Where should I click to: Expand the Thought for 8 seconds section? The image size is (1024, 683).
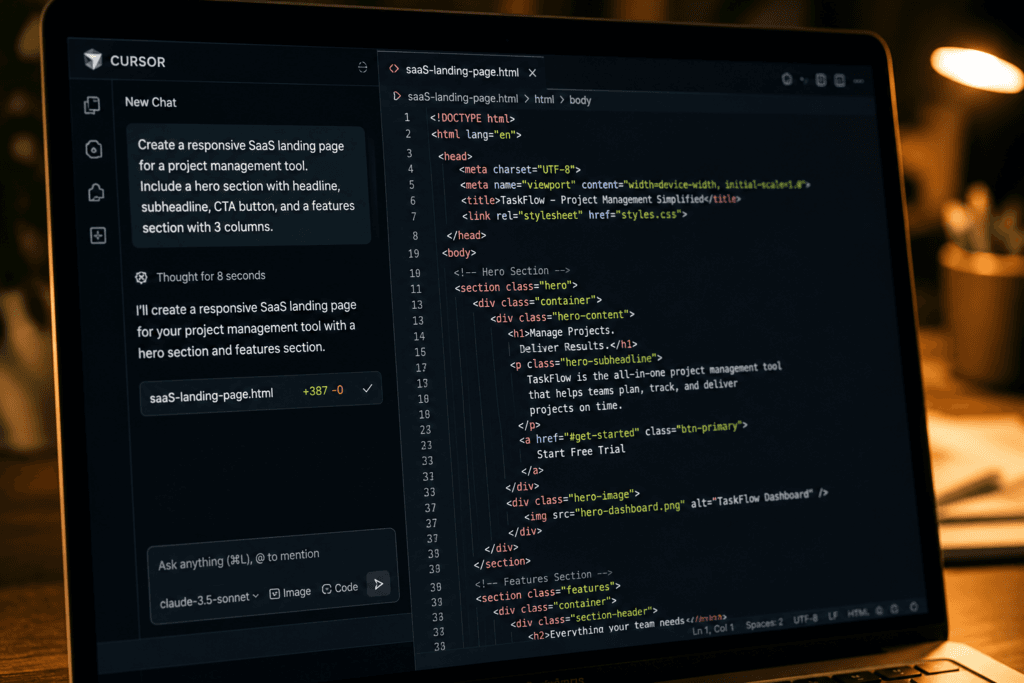[x=210, y=276]
